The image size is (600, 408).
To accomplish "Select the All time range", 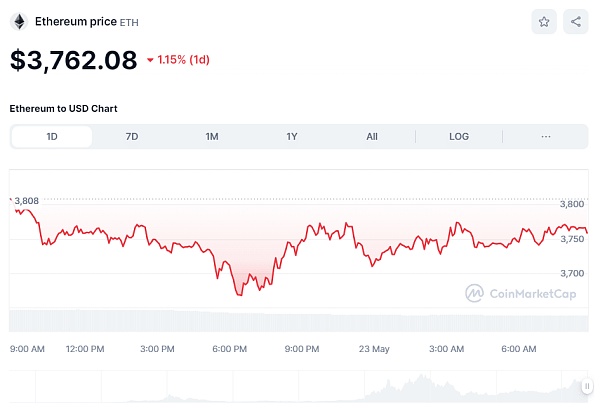I will pyautogui.click(x=372, y=136).
